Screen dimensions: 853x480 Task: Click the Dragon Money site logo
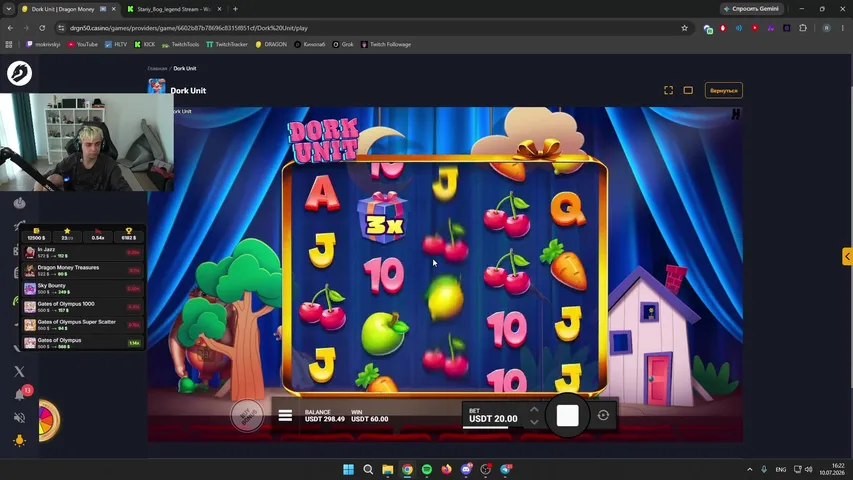click(x=20, y=73)
